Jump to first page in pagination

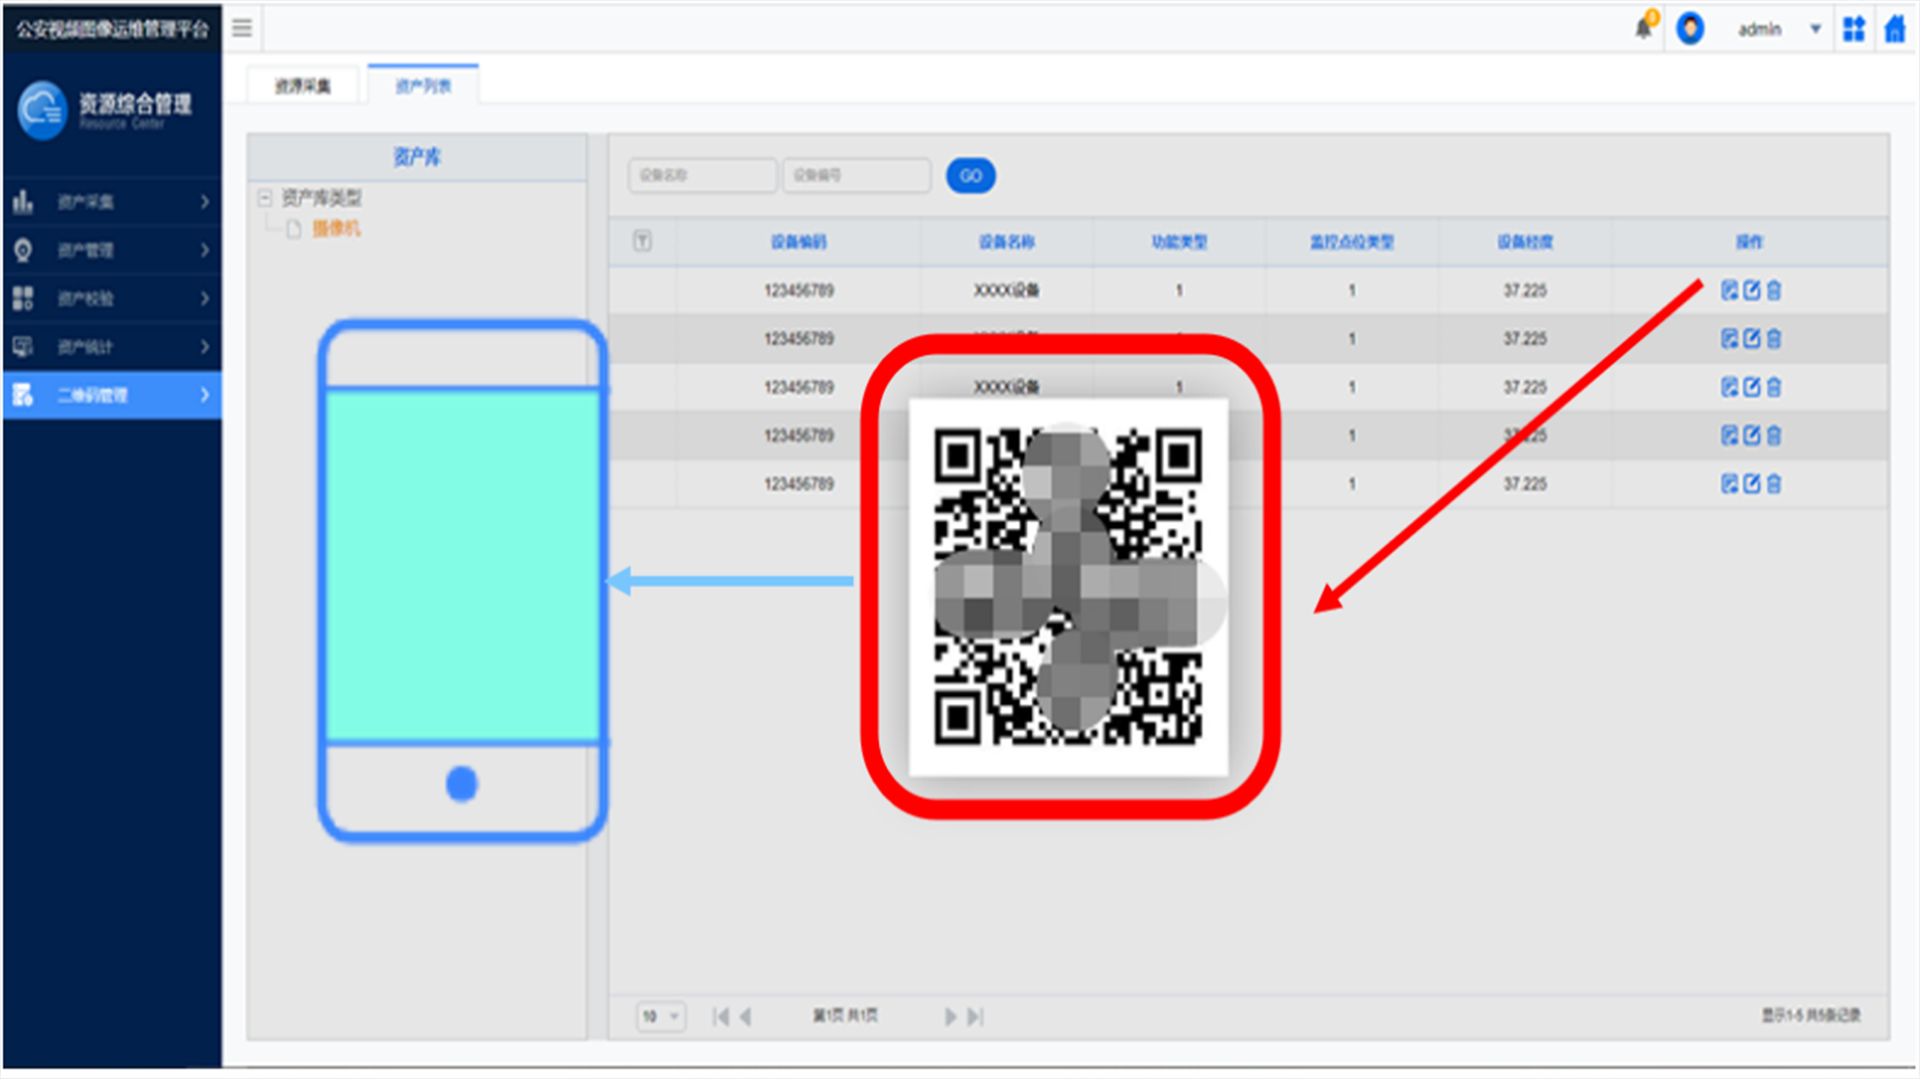click(720, 1016)
